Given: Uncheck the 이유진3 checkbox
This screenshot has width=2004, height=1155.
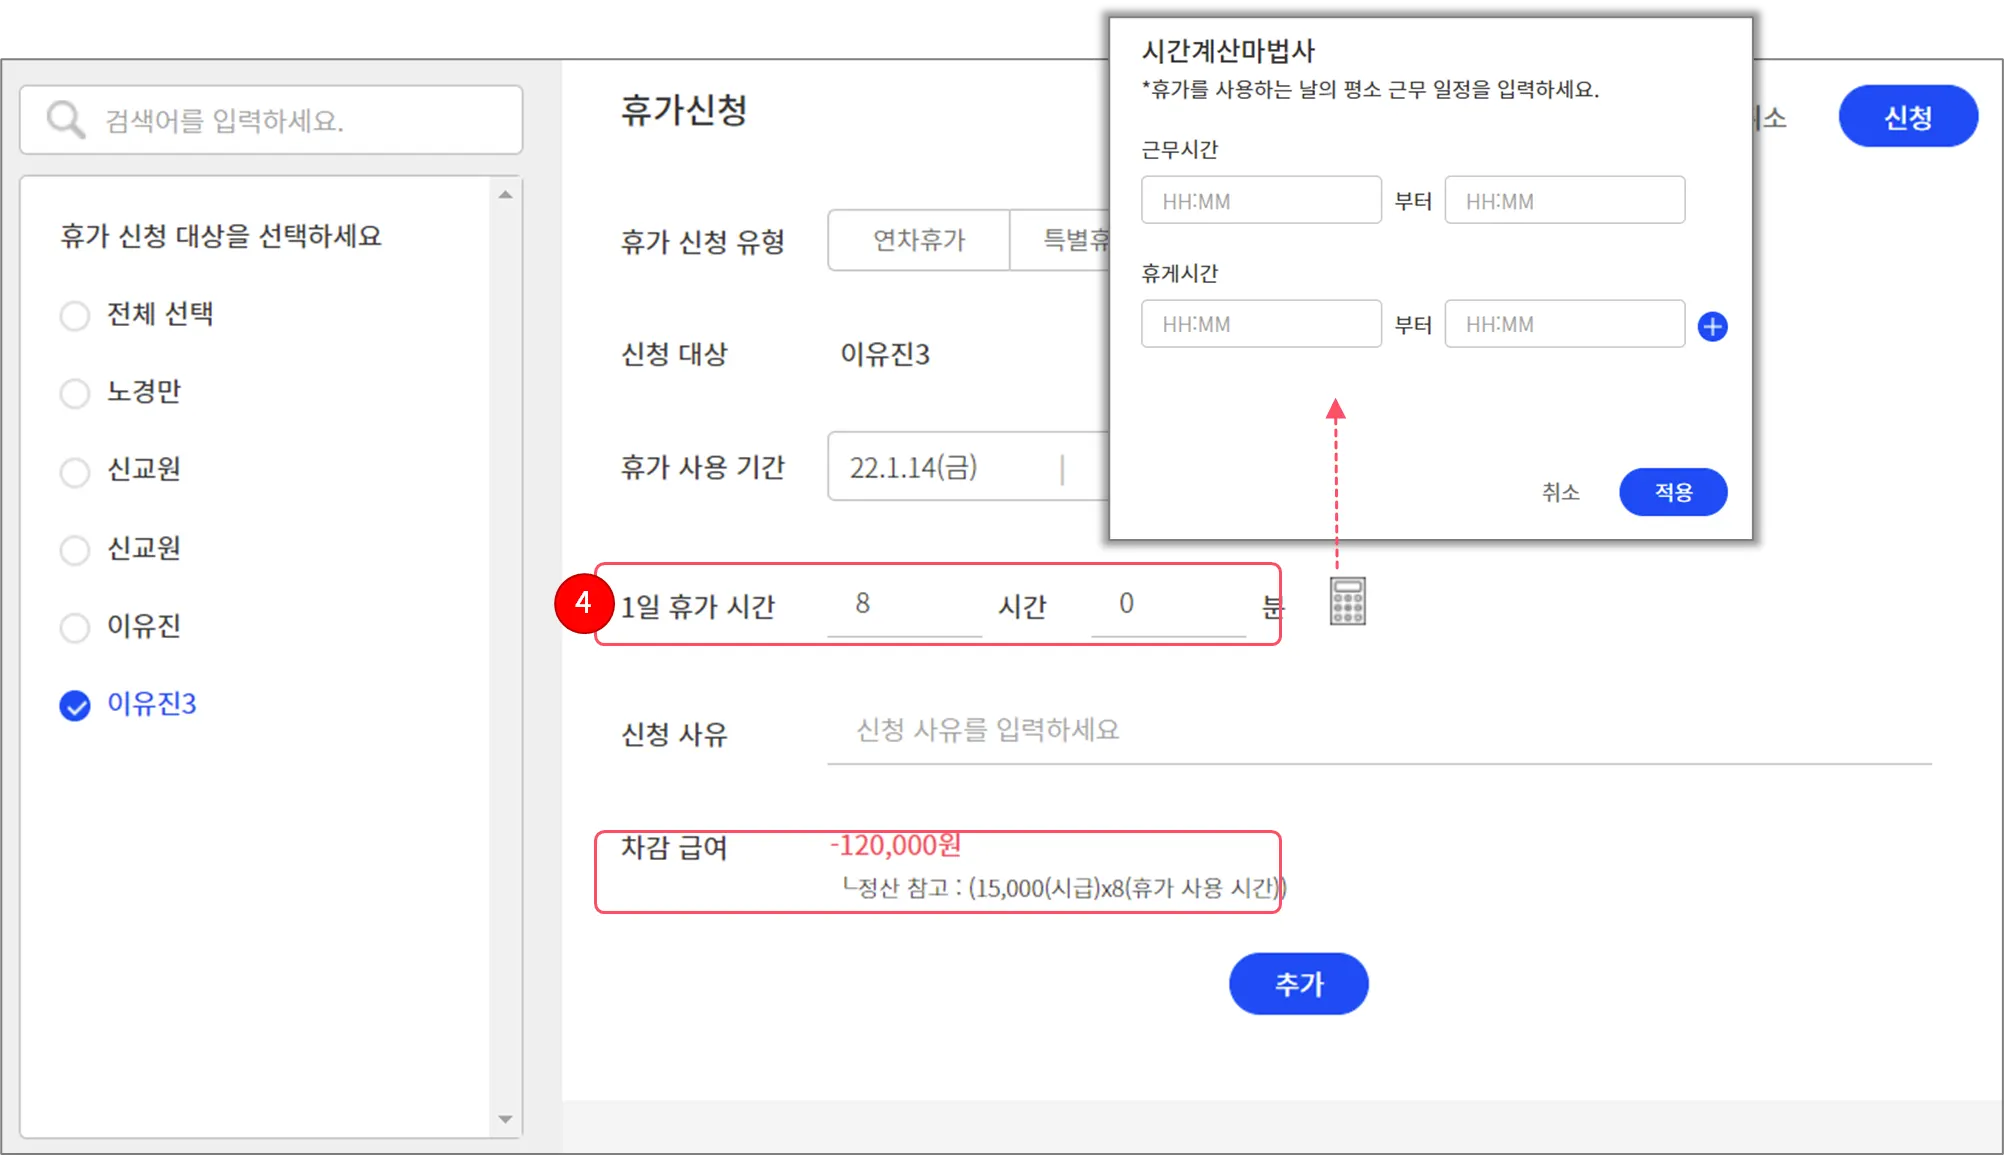Looking at the screenshot, I should tap(75, 705).
